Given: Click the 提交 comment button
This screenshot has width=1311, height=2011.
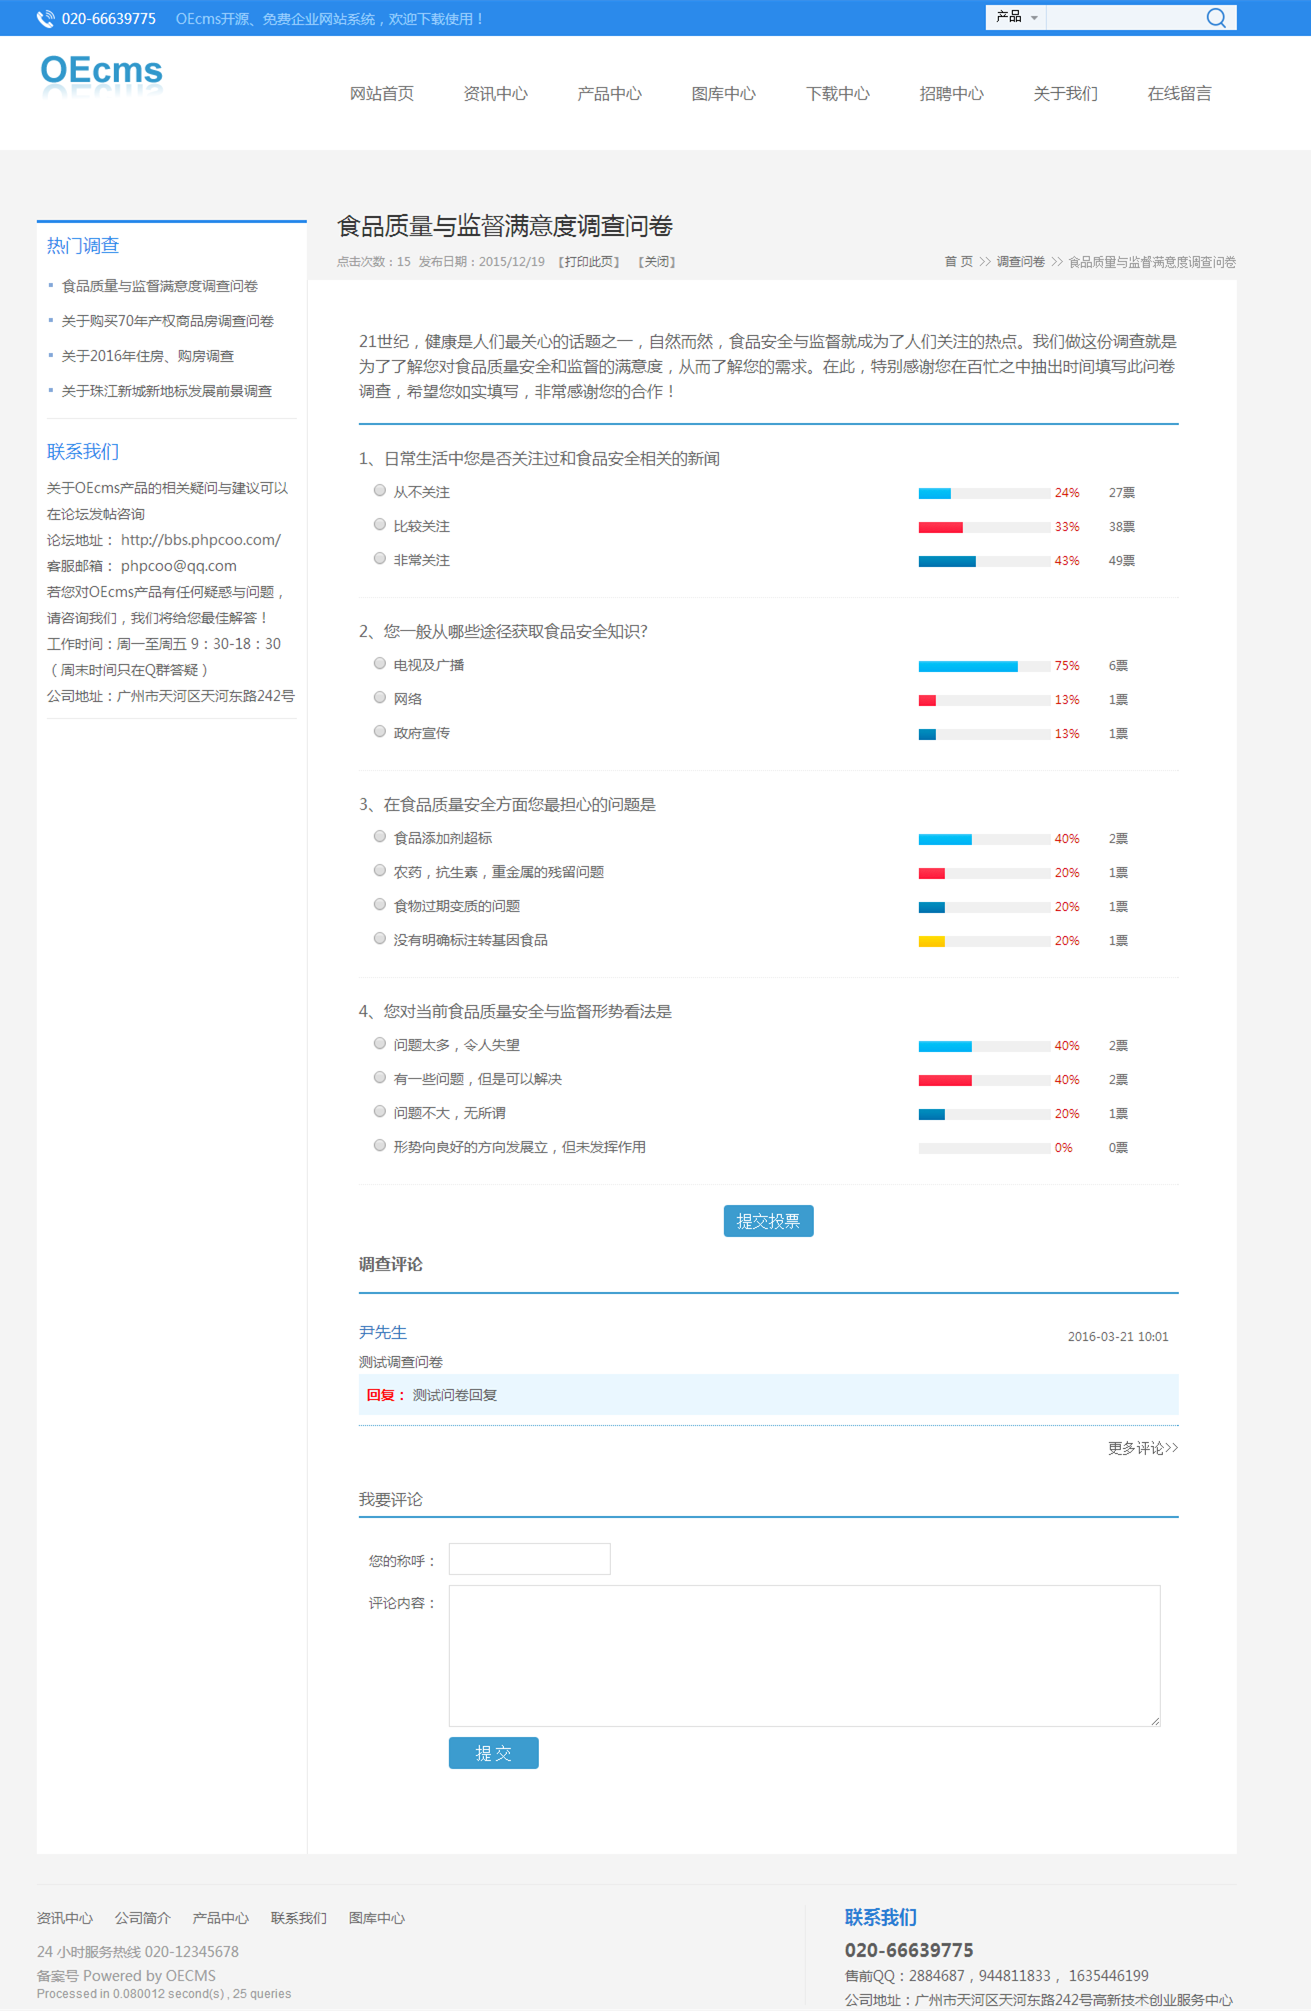Looking at the screenshot, I should [493, 1753].
